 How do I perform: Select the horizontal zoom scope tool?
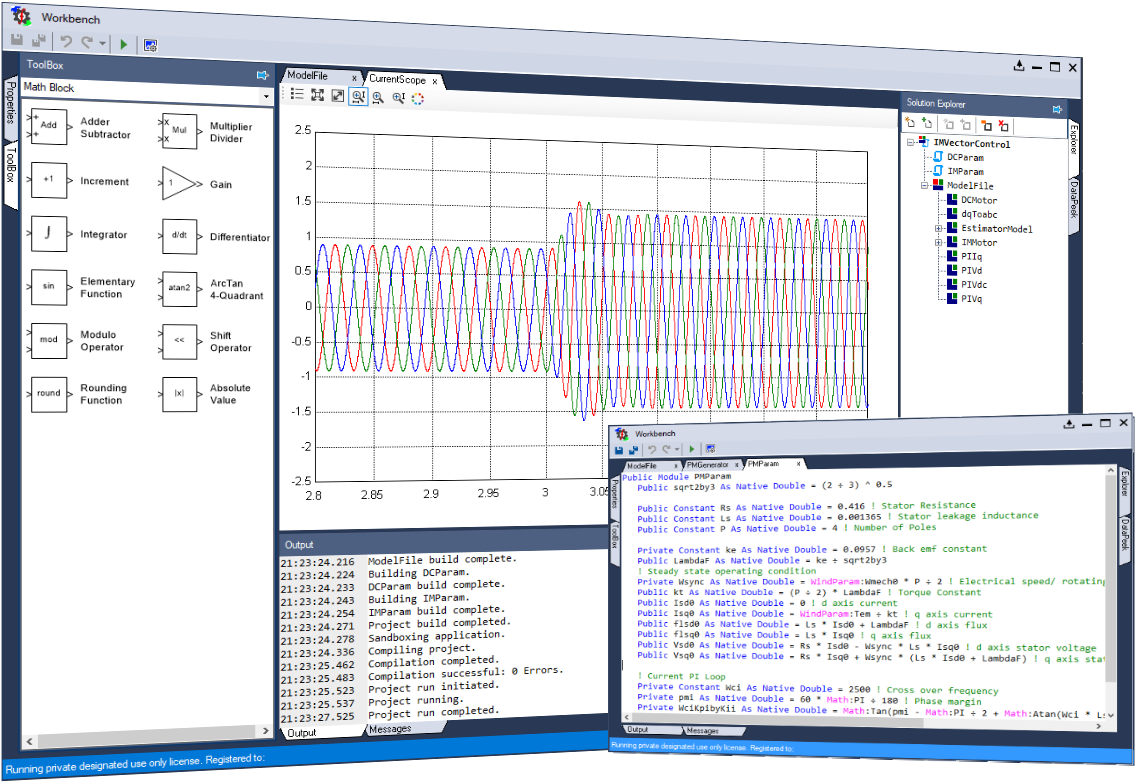[378, 98]
